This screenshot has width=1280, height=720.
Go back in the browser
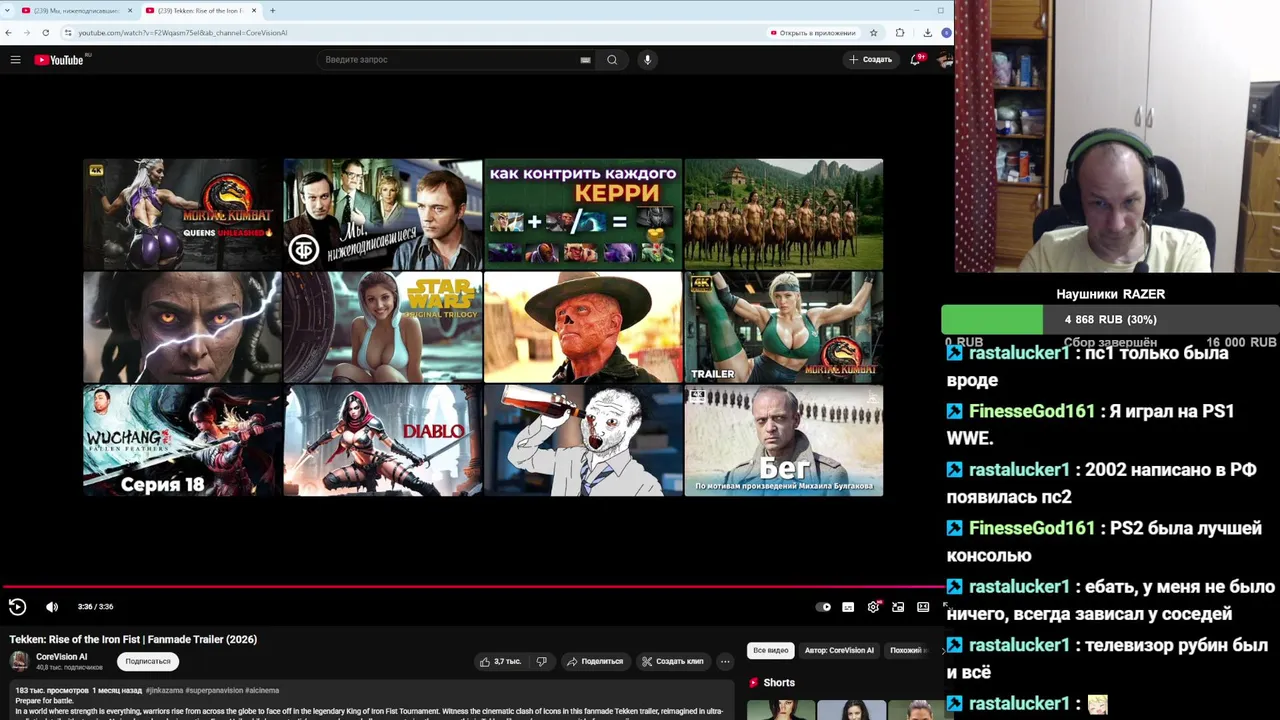tap(8, 33)
